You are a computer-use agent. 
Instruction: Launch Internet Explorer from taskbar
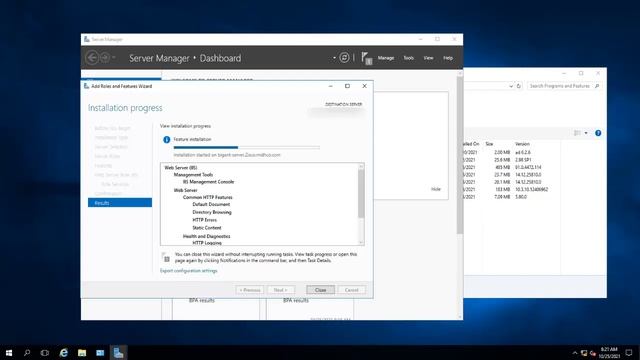coord(64,353)
